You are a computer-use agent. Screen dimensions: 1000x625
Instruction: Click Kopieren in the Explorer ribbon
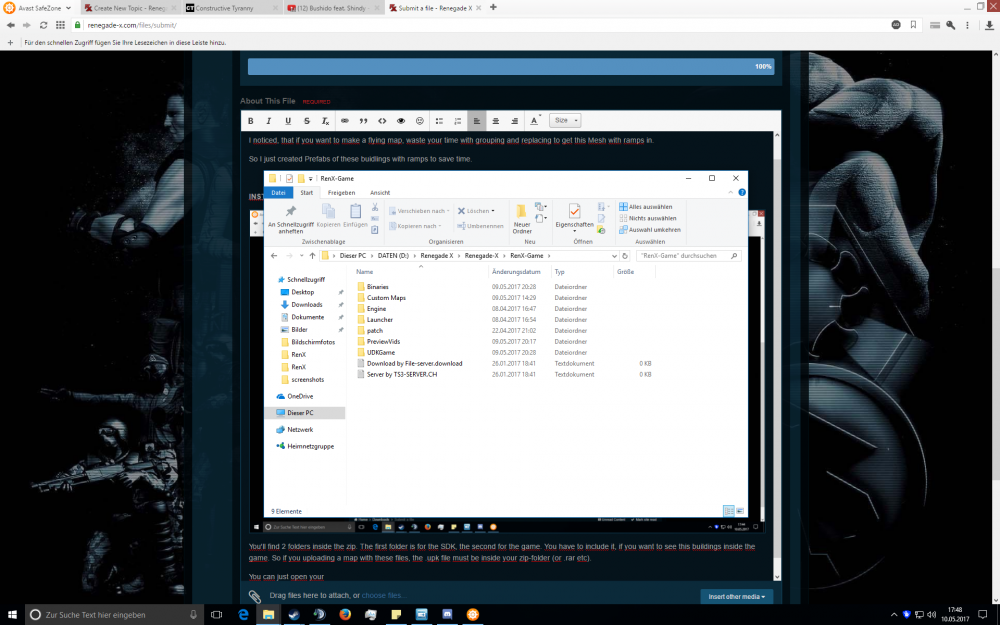click(x=328, y=216)
